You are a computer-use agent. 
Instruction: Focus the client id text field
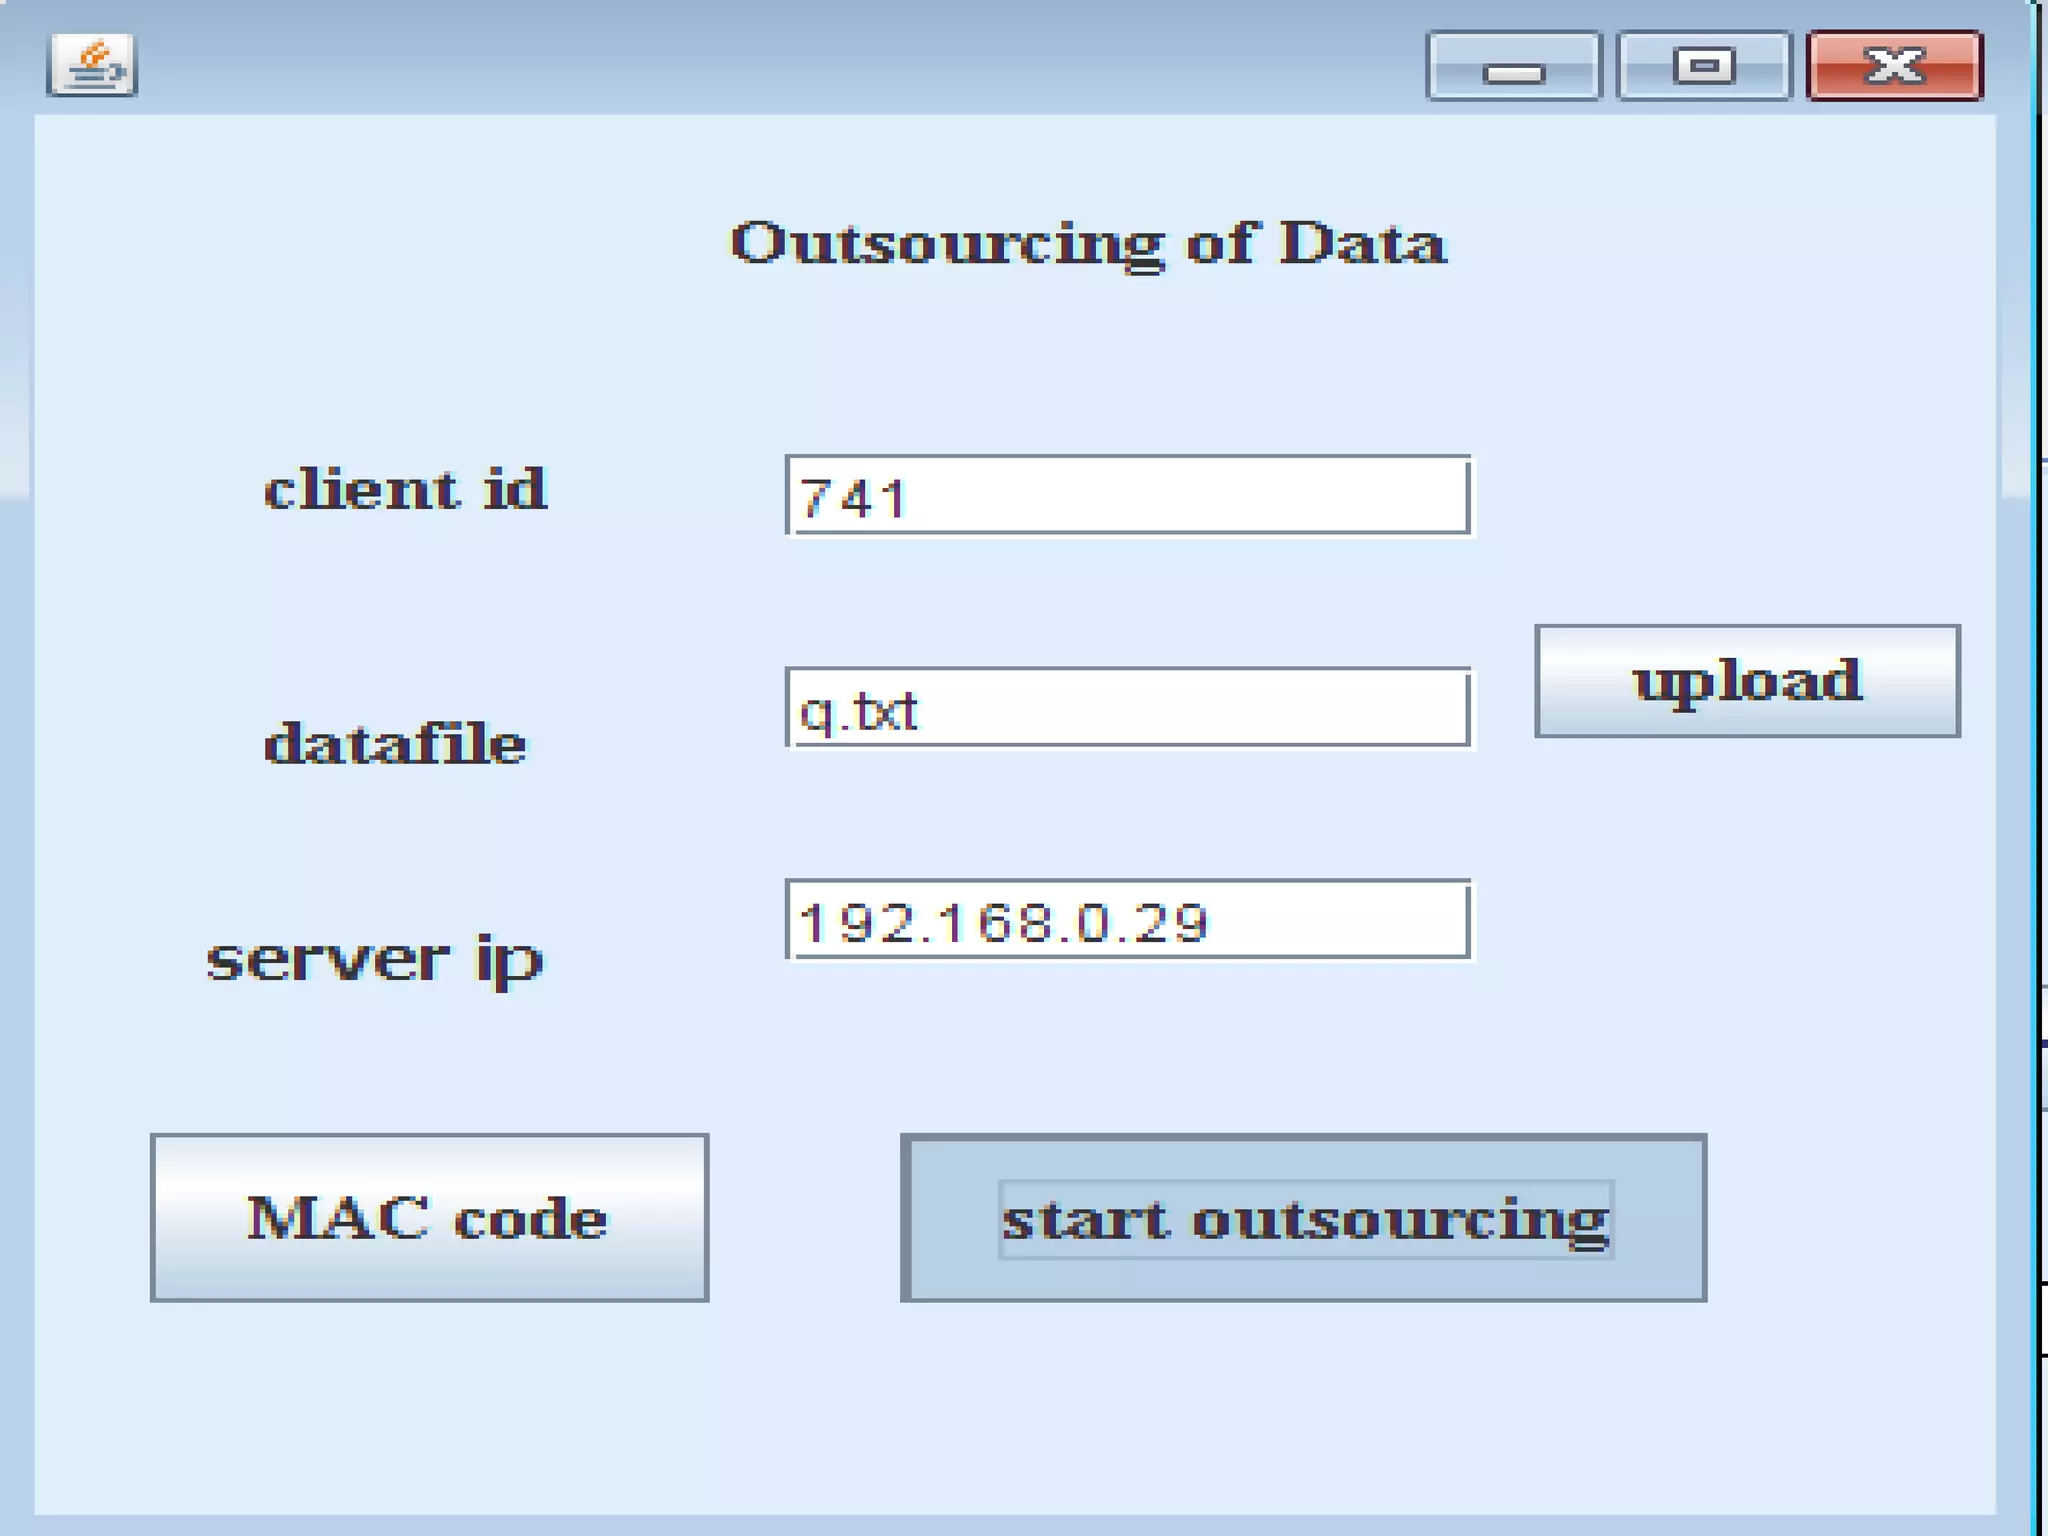click(x=1128, y=496)
